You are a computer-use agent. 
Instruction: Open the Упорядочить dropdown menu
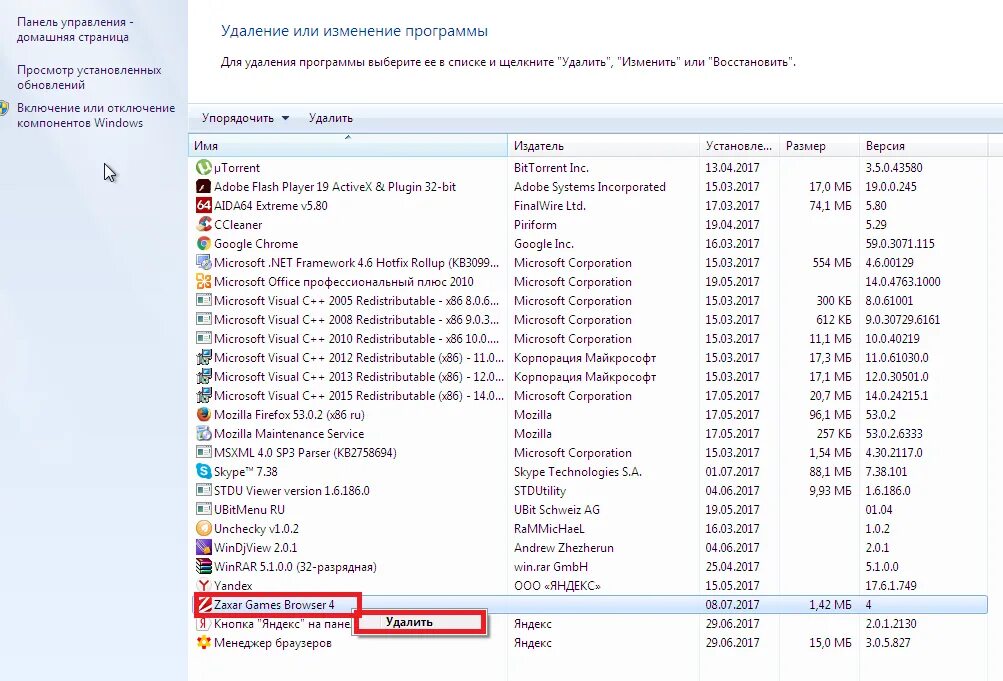tap(245, 118)
